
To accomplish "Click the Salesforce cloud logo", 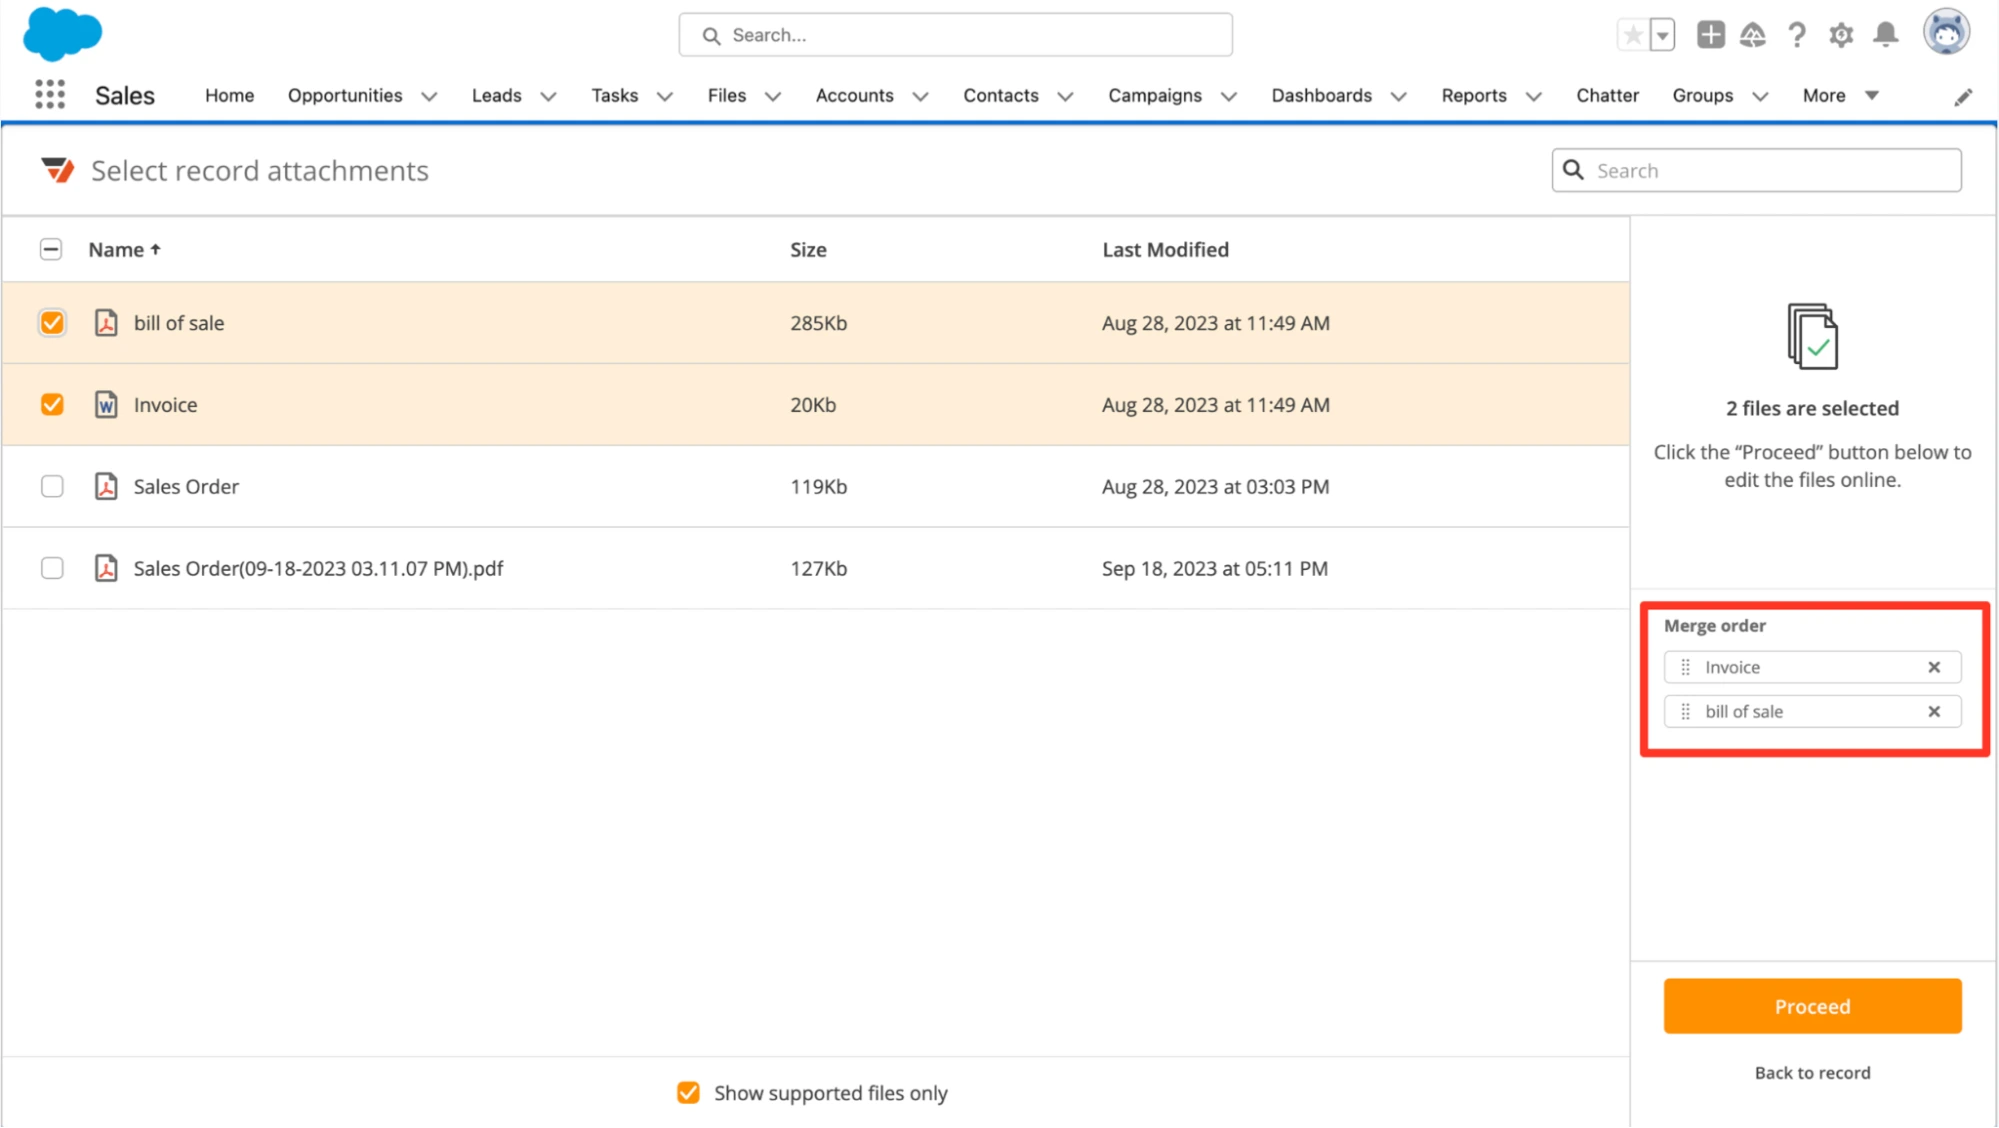I will [62, 33].
